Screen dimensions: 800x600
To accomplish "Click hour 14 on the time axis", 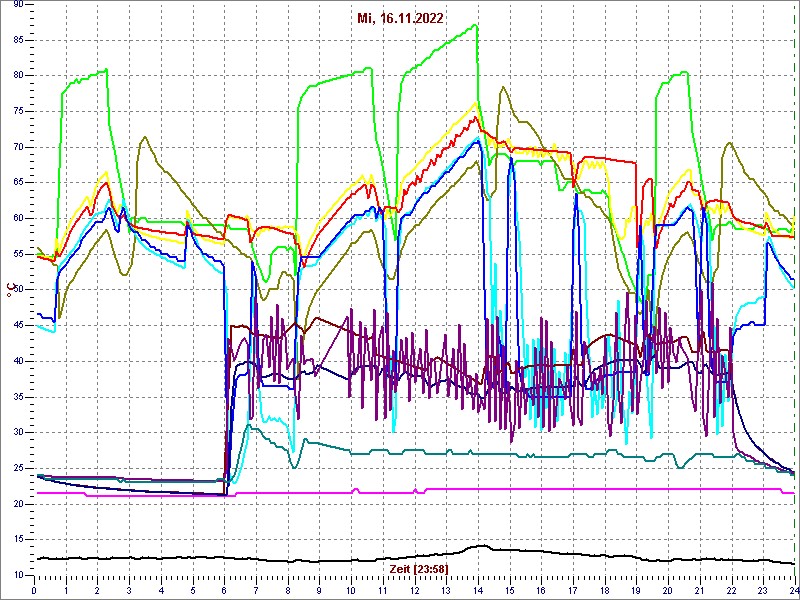I will pos(478,591).
